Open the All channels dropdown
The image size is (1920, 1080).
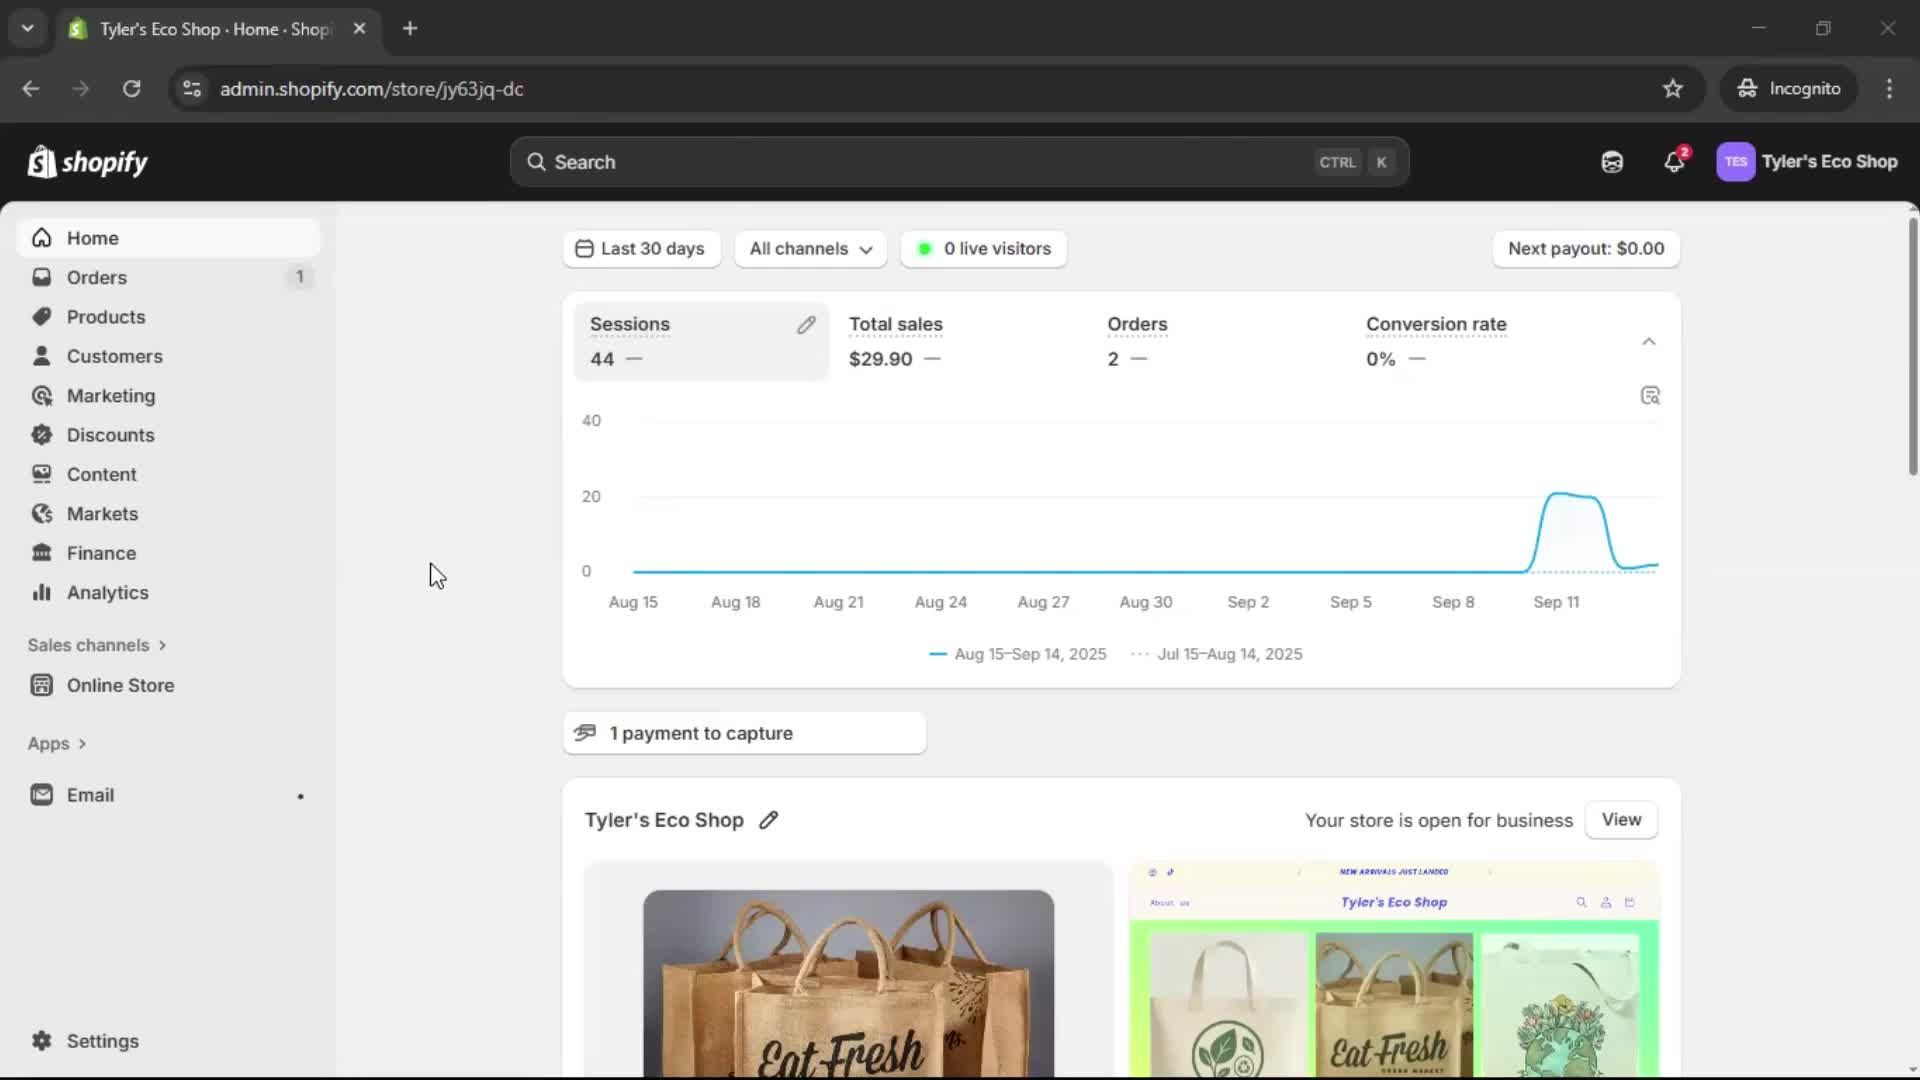coord(810,249)
